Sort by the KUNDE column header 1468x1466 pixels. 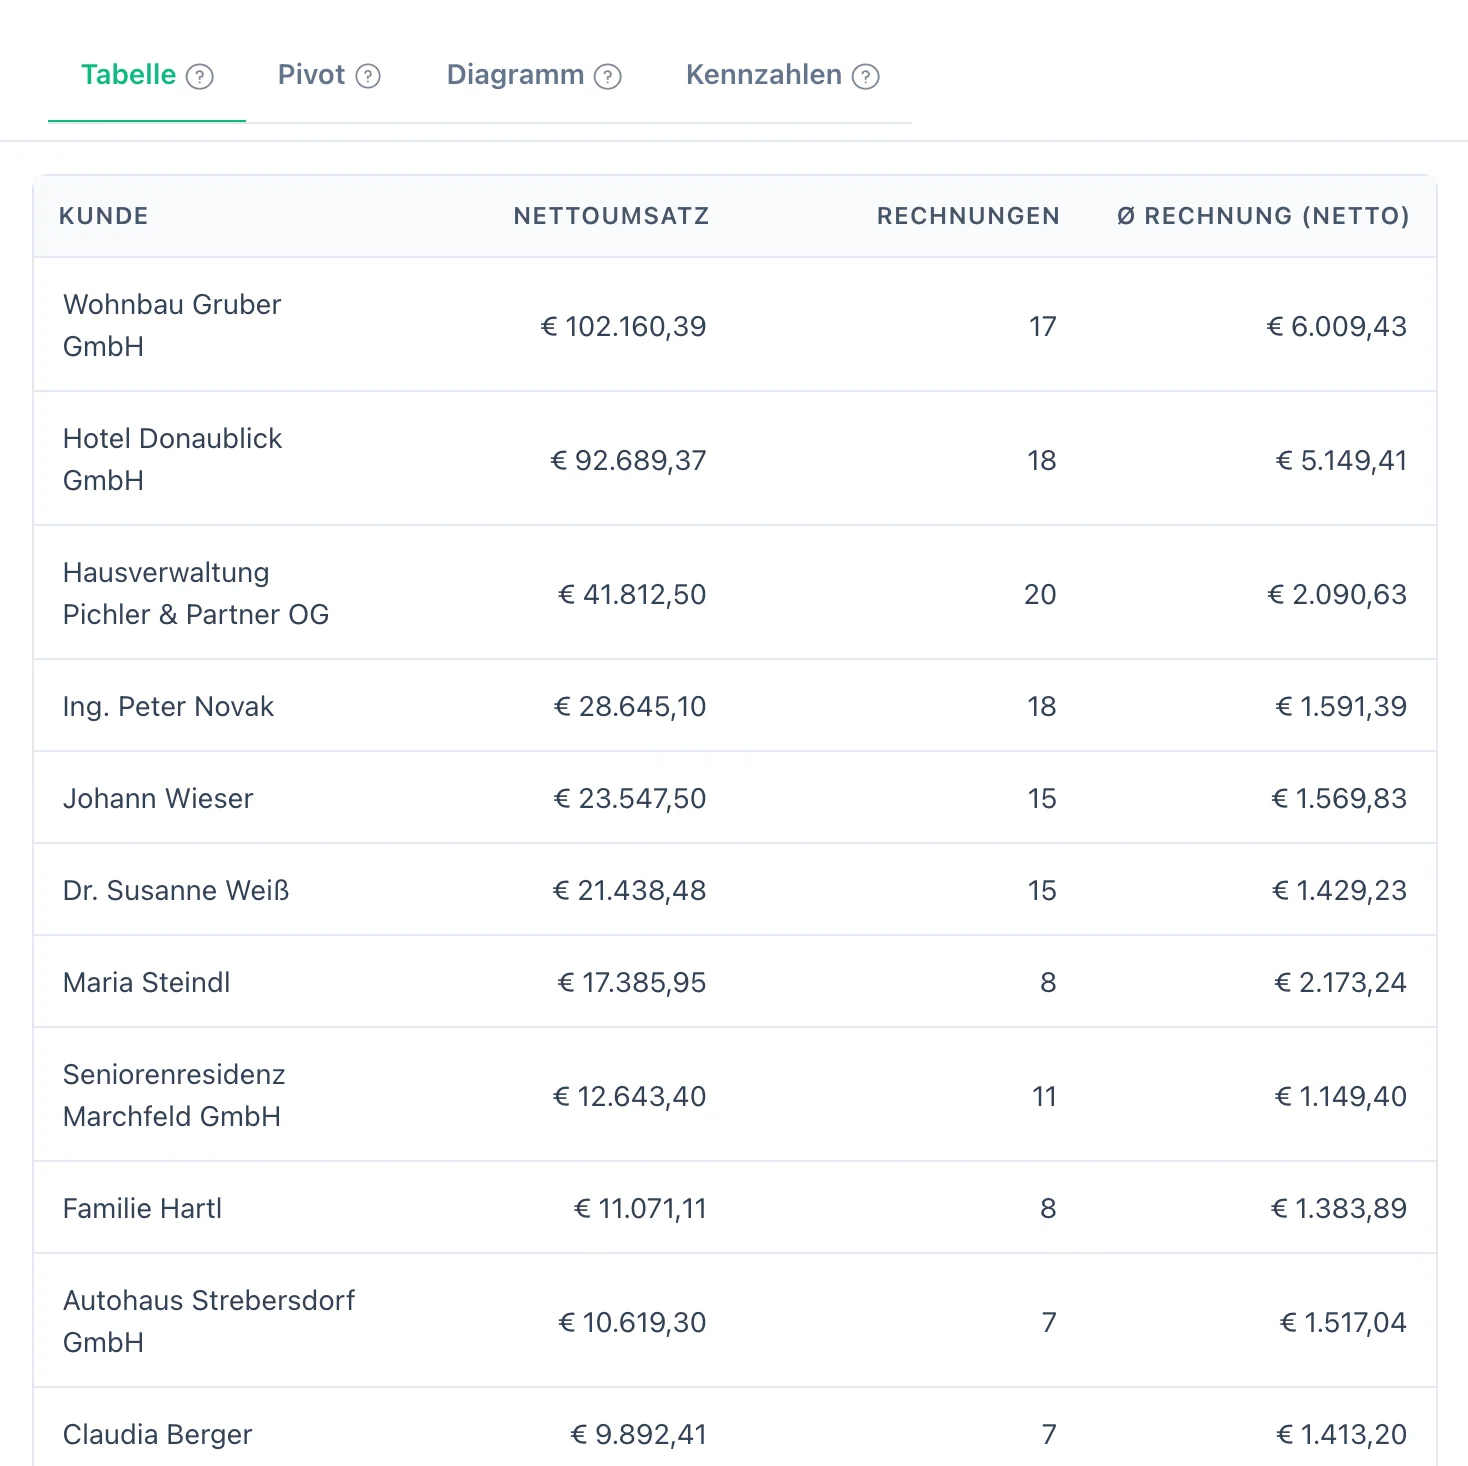click(104, 216)
